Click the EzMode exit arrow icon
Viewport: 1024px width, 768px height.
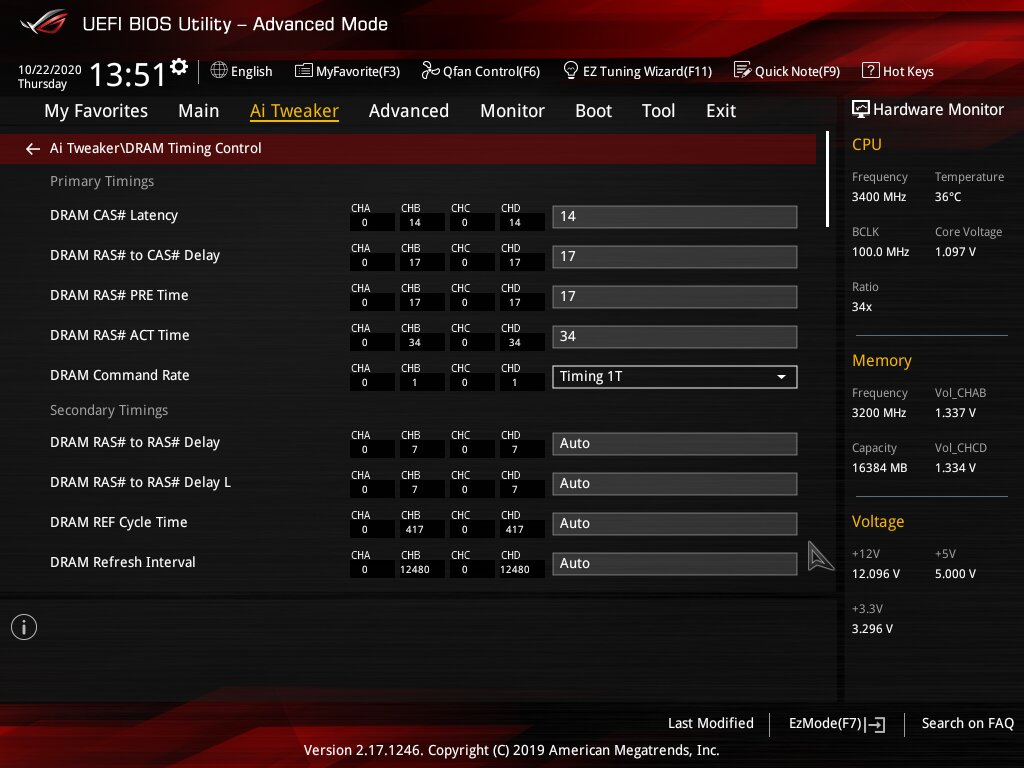pyautogui.click(x=875, y=724)
